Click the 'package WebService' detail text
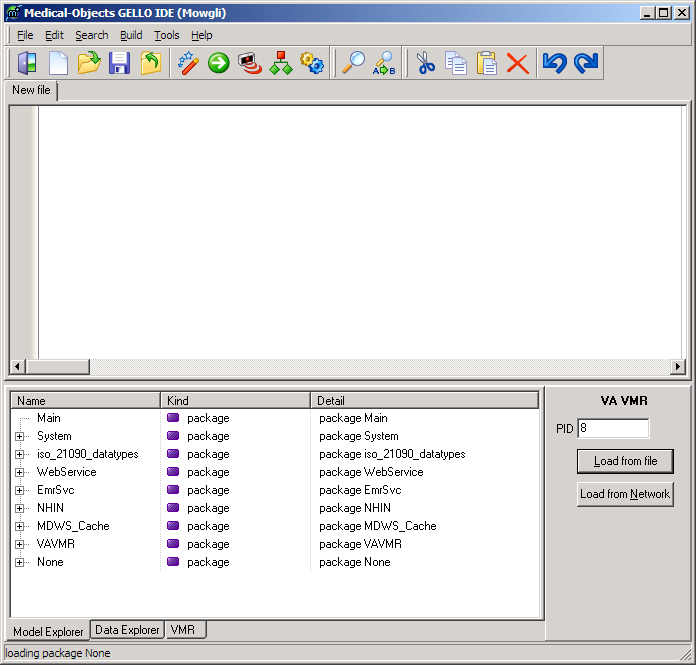This screenshot has width=696, height=665. tap(371, 472)
